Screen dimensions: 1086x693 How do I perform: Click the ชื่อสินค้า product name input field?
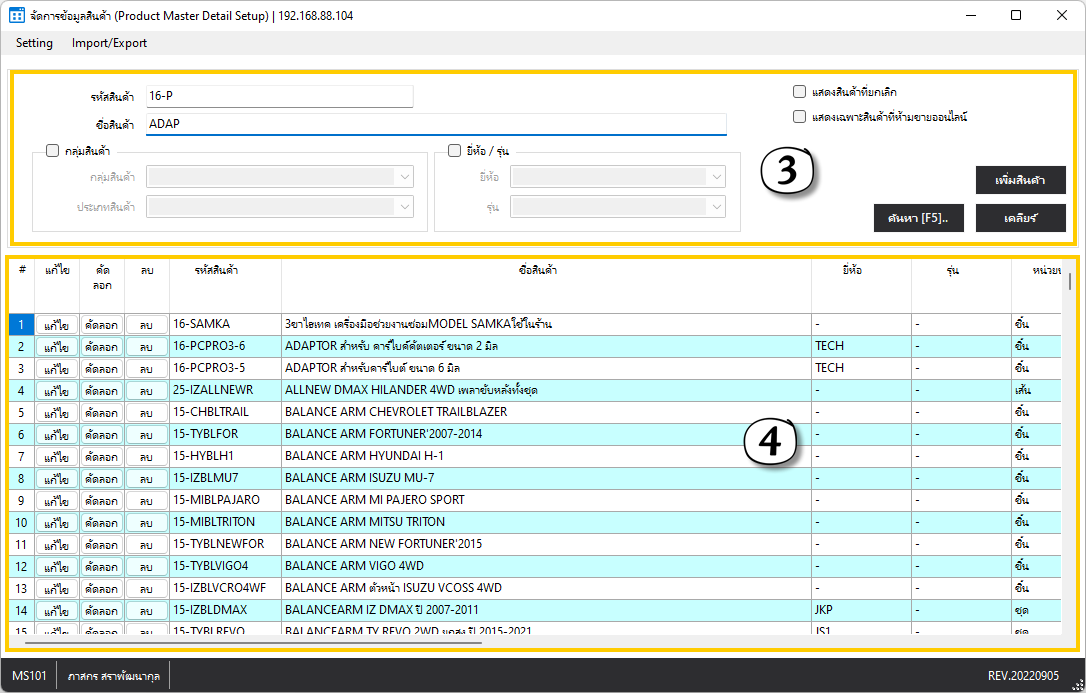coord(436,124)
